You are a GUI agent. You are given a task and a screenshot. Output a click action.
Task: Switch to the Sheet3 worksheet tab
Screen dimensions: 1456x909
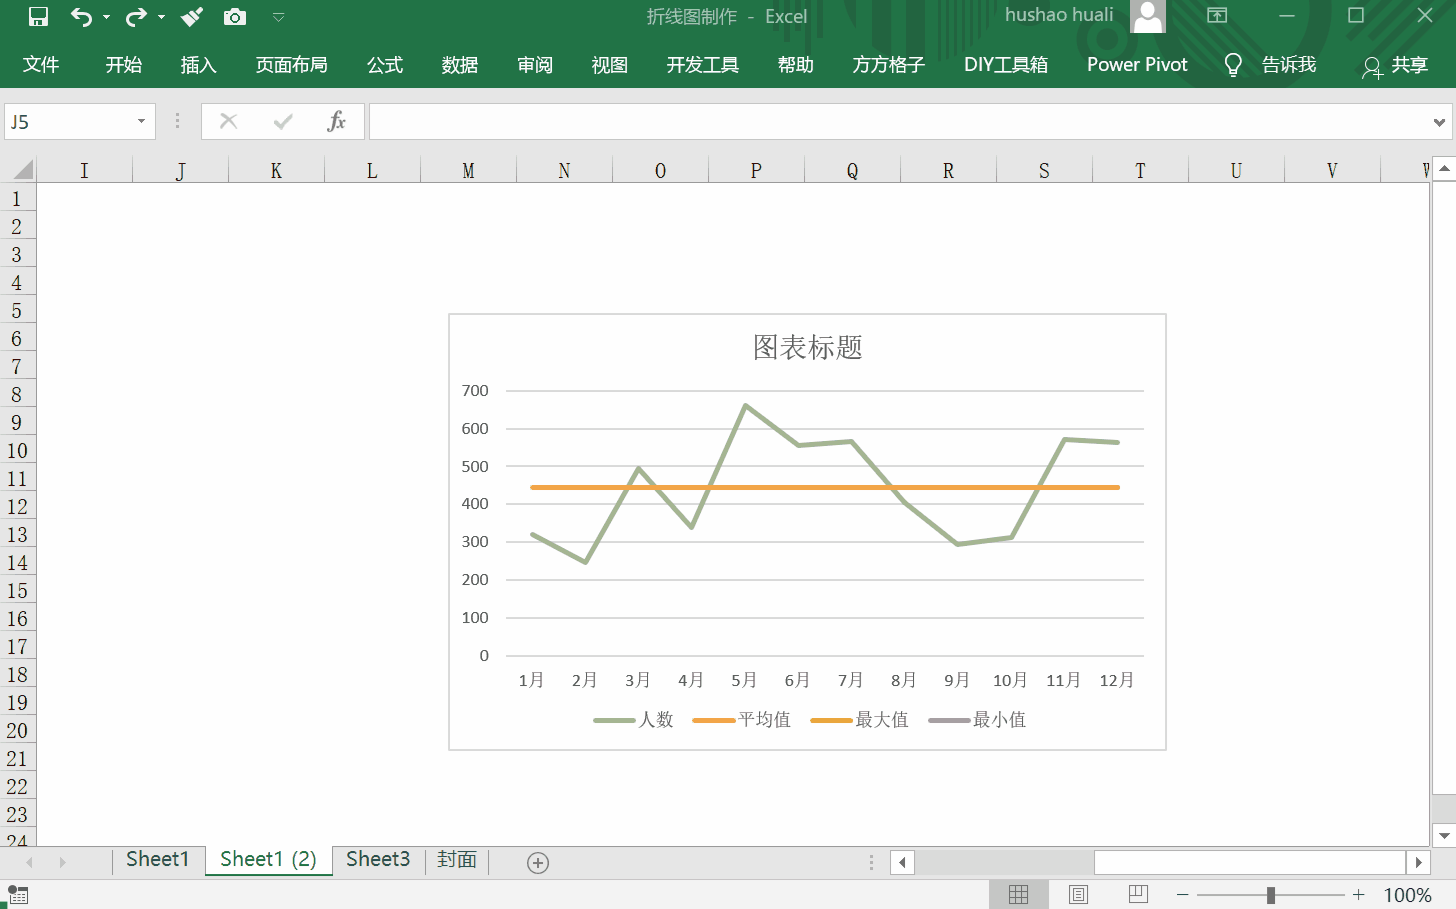pyautogui.click(x=378, y=859)
